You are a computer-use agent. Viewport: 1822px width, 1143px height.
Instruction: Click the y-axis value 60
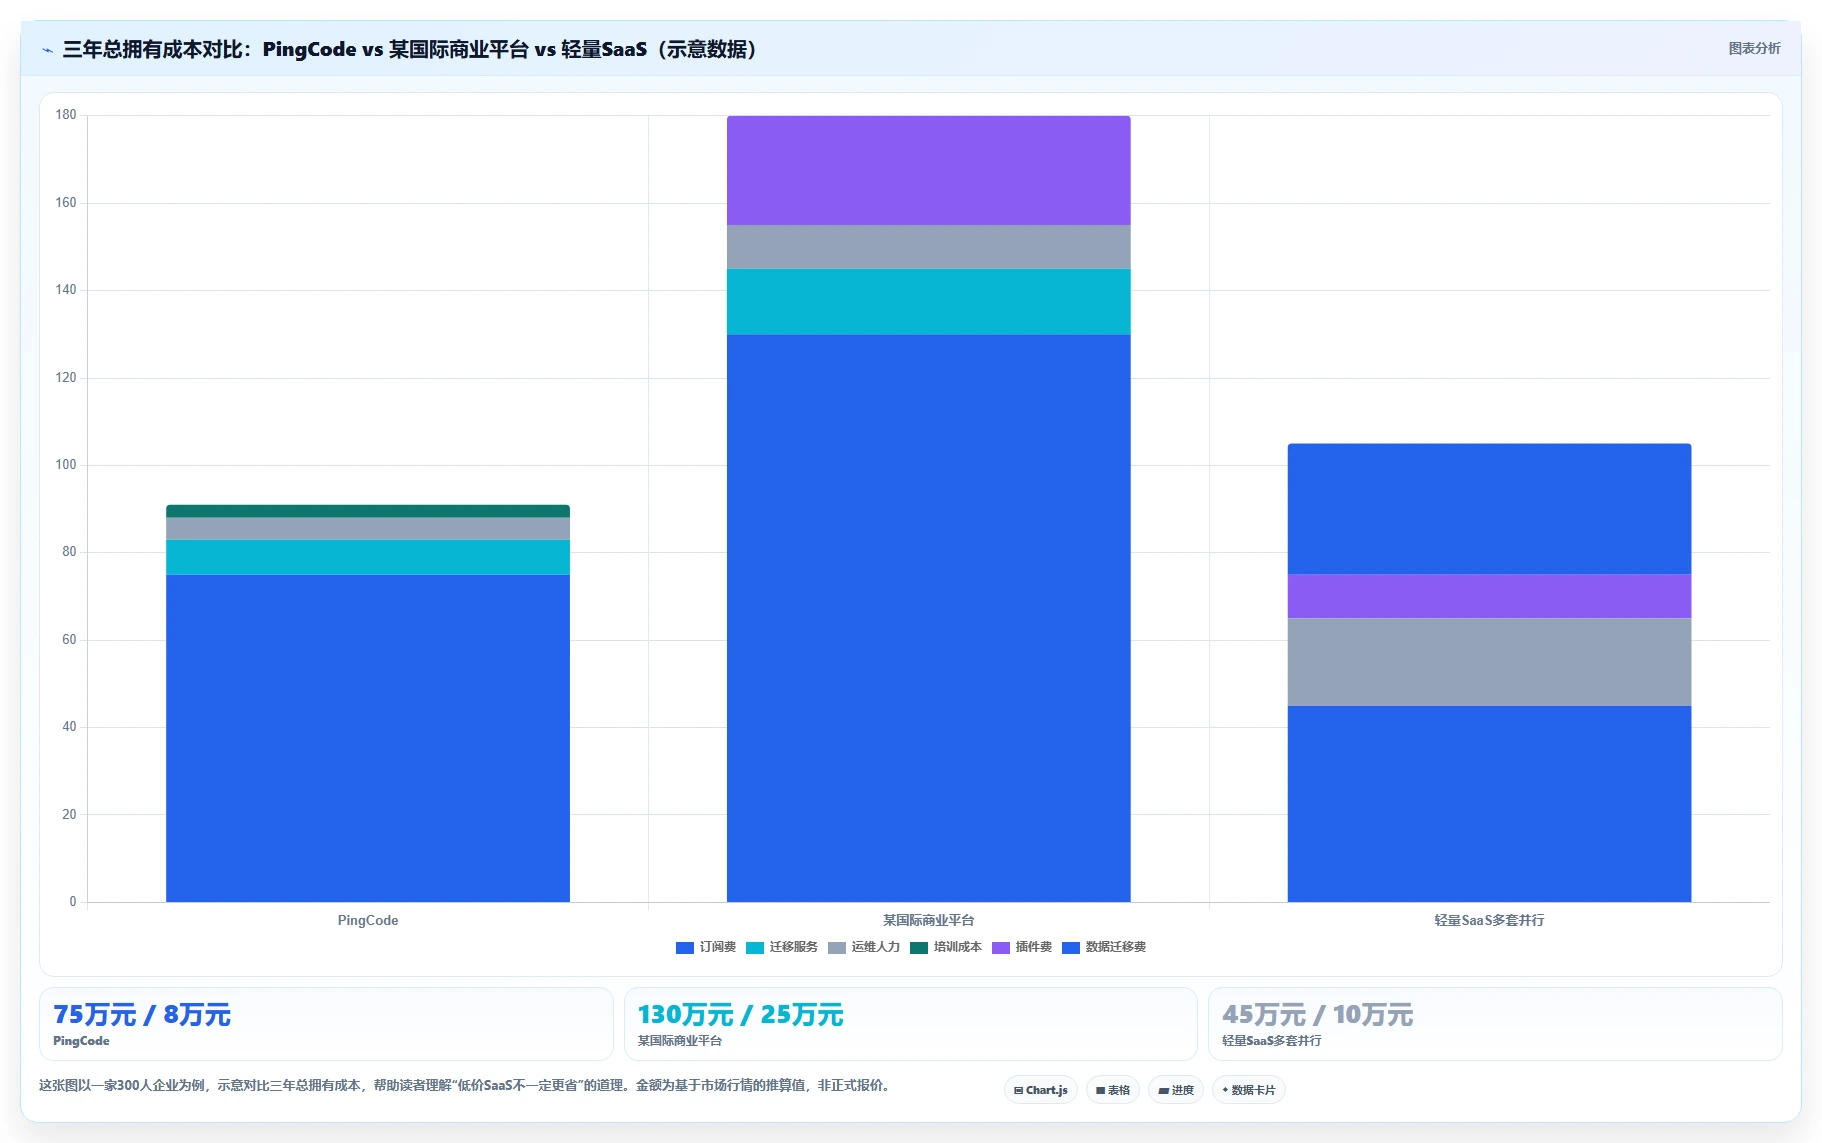point(69,640)
